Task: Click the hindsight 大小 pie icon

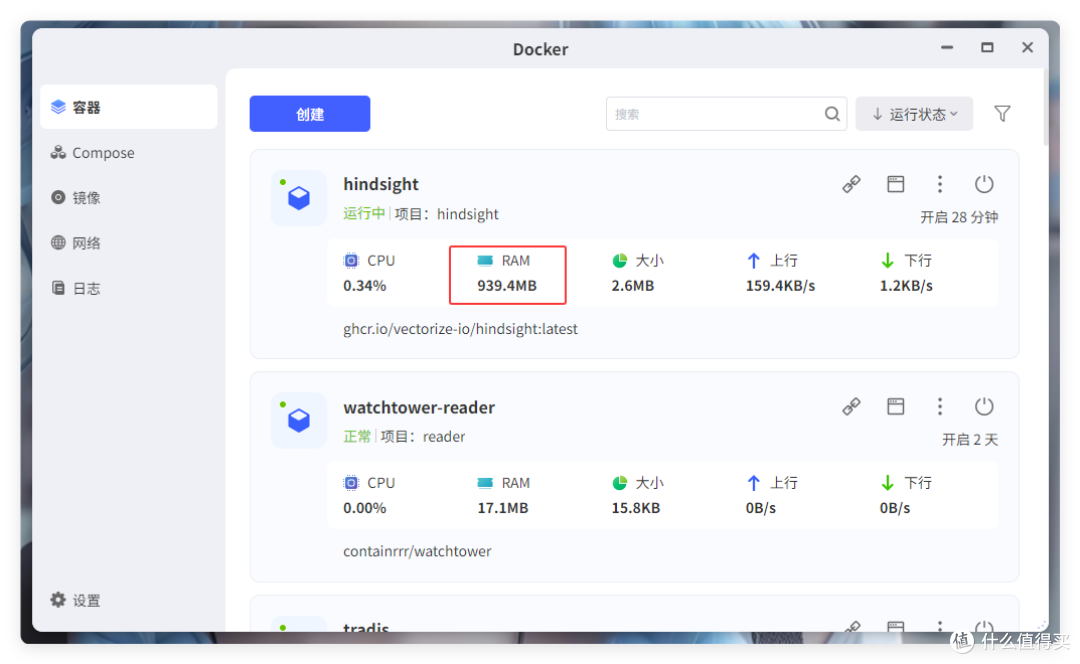Action: tap(619, 260)
